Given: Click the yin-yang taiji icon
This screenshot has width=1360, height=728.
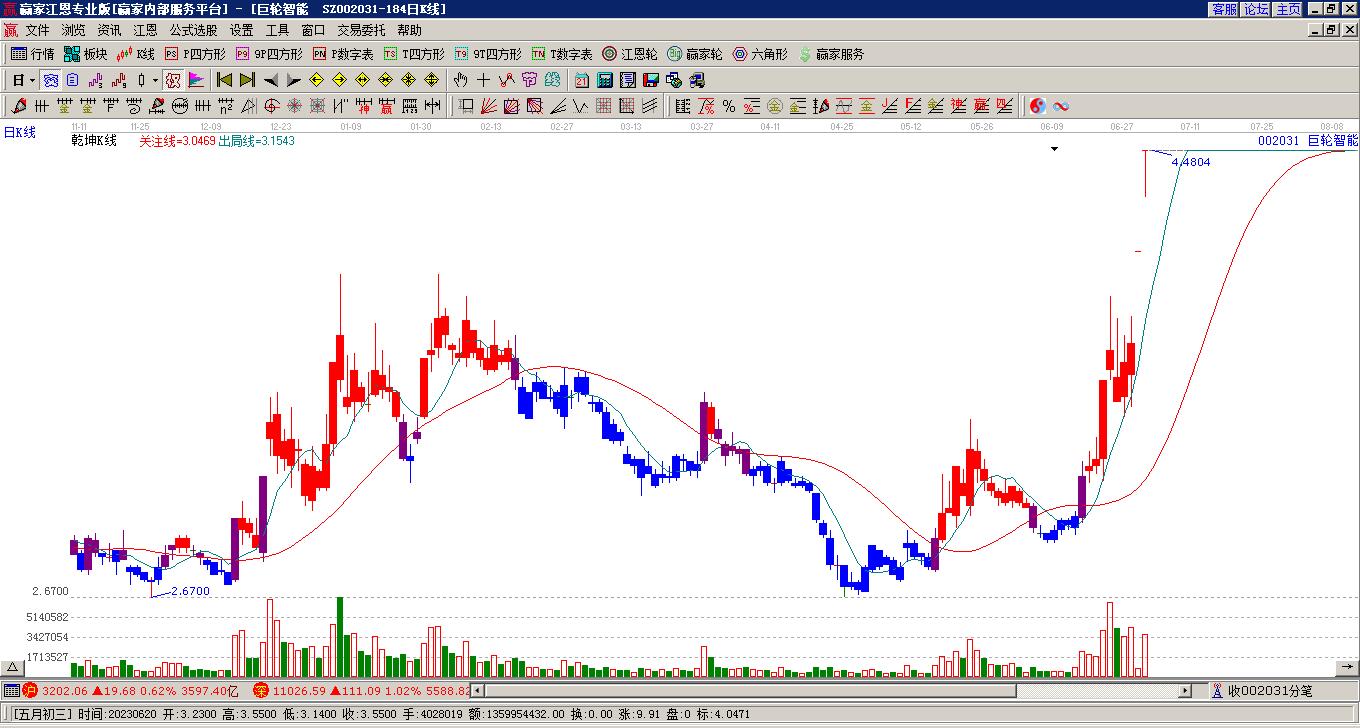Looking at the screenshot, I should point(1038,106).
